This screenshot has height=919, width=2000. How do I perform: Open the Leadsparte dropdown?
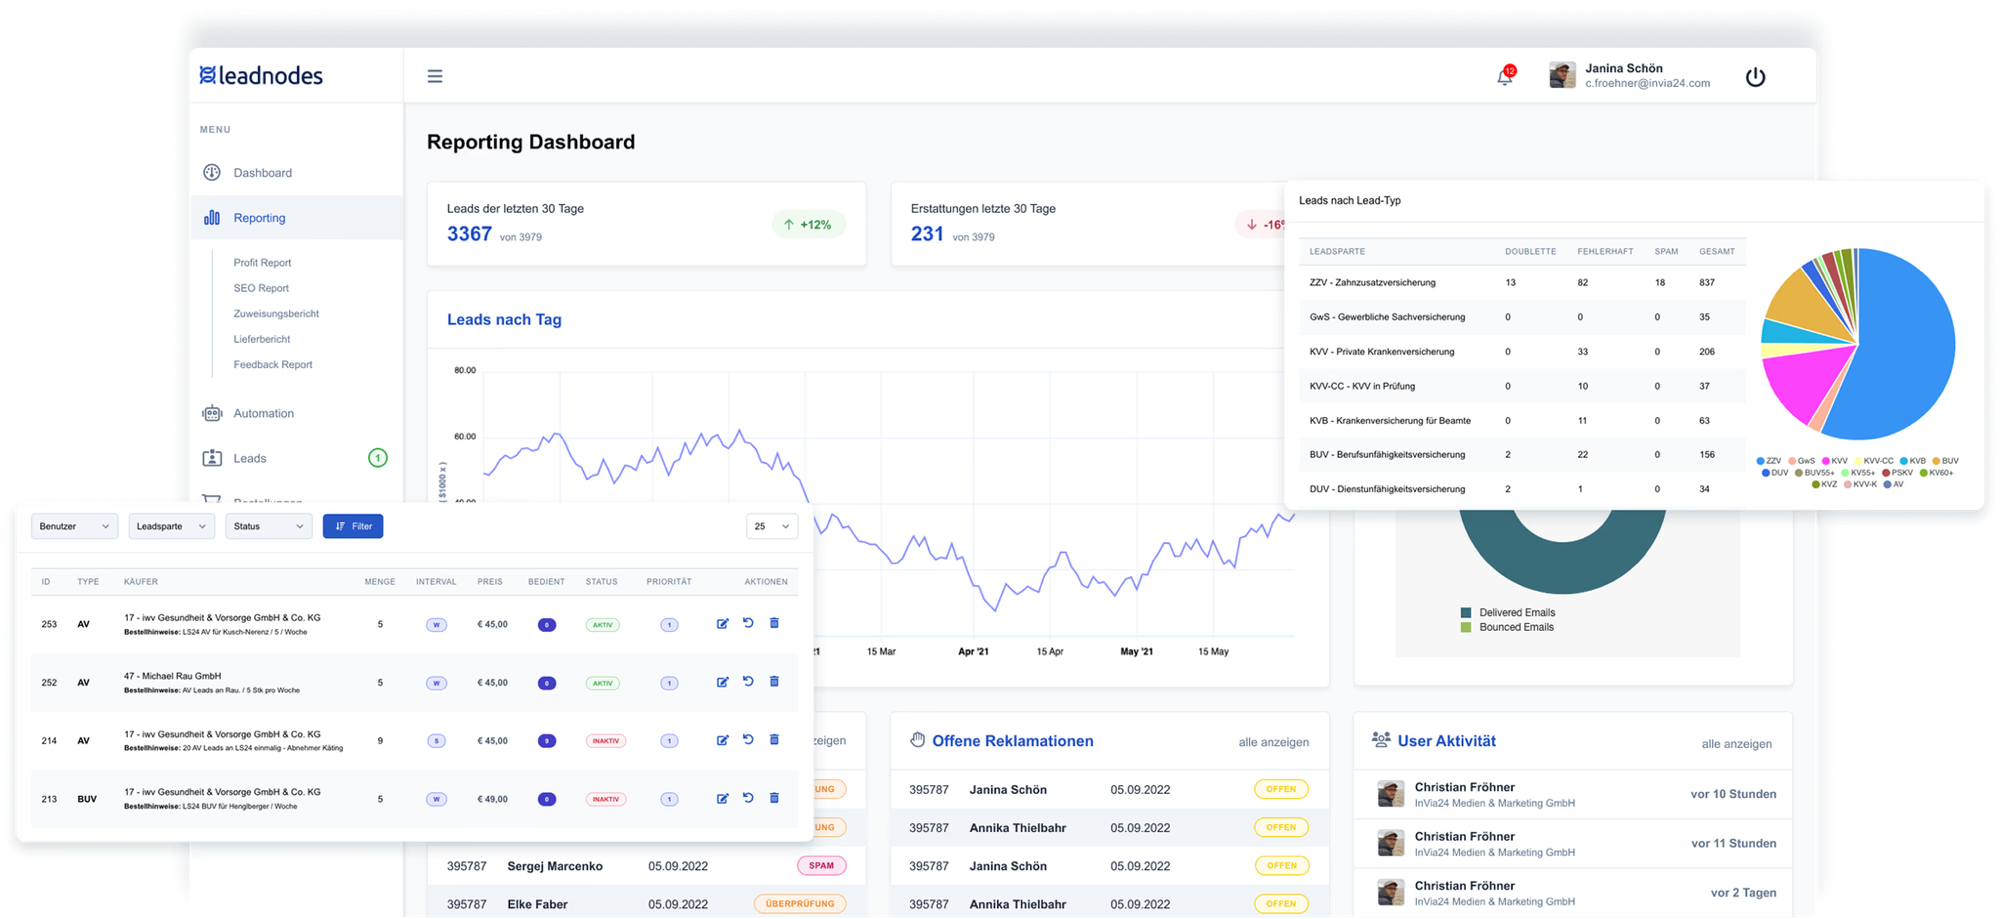pyautogui.click(x=171, y=526)
